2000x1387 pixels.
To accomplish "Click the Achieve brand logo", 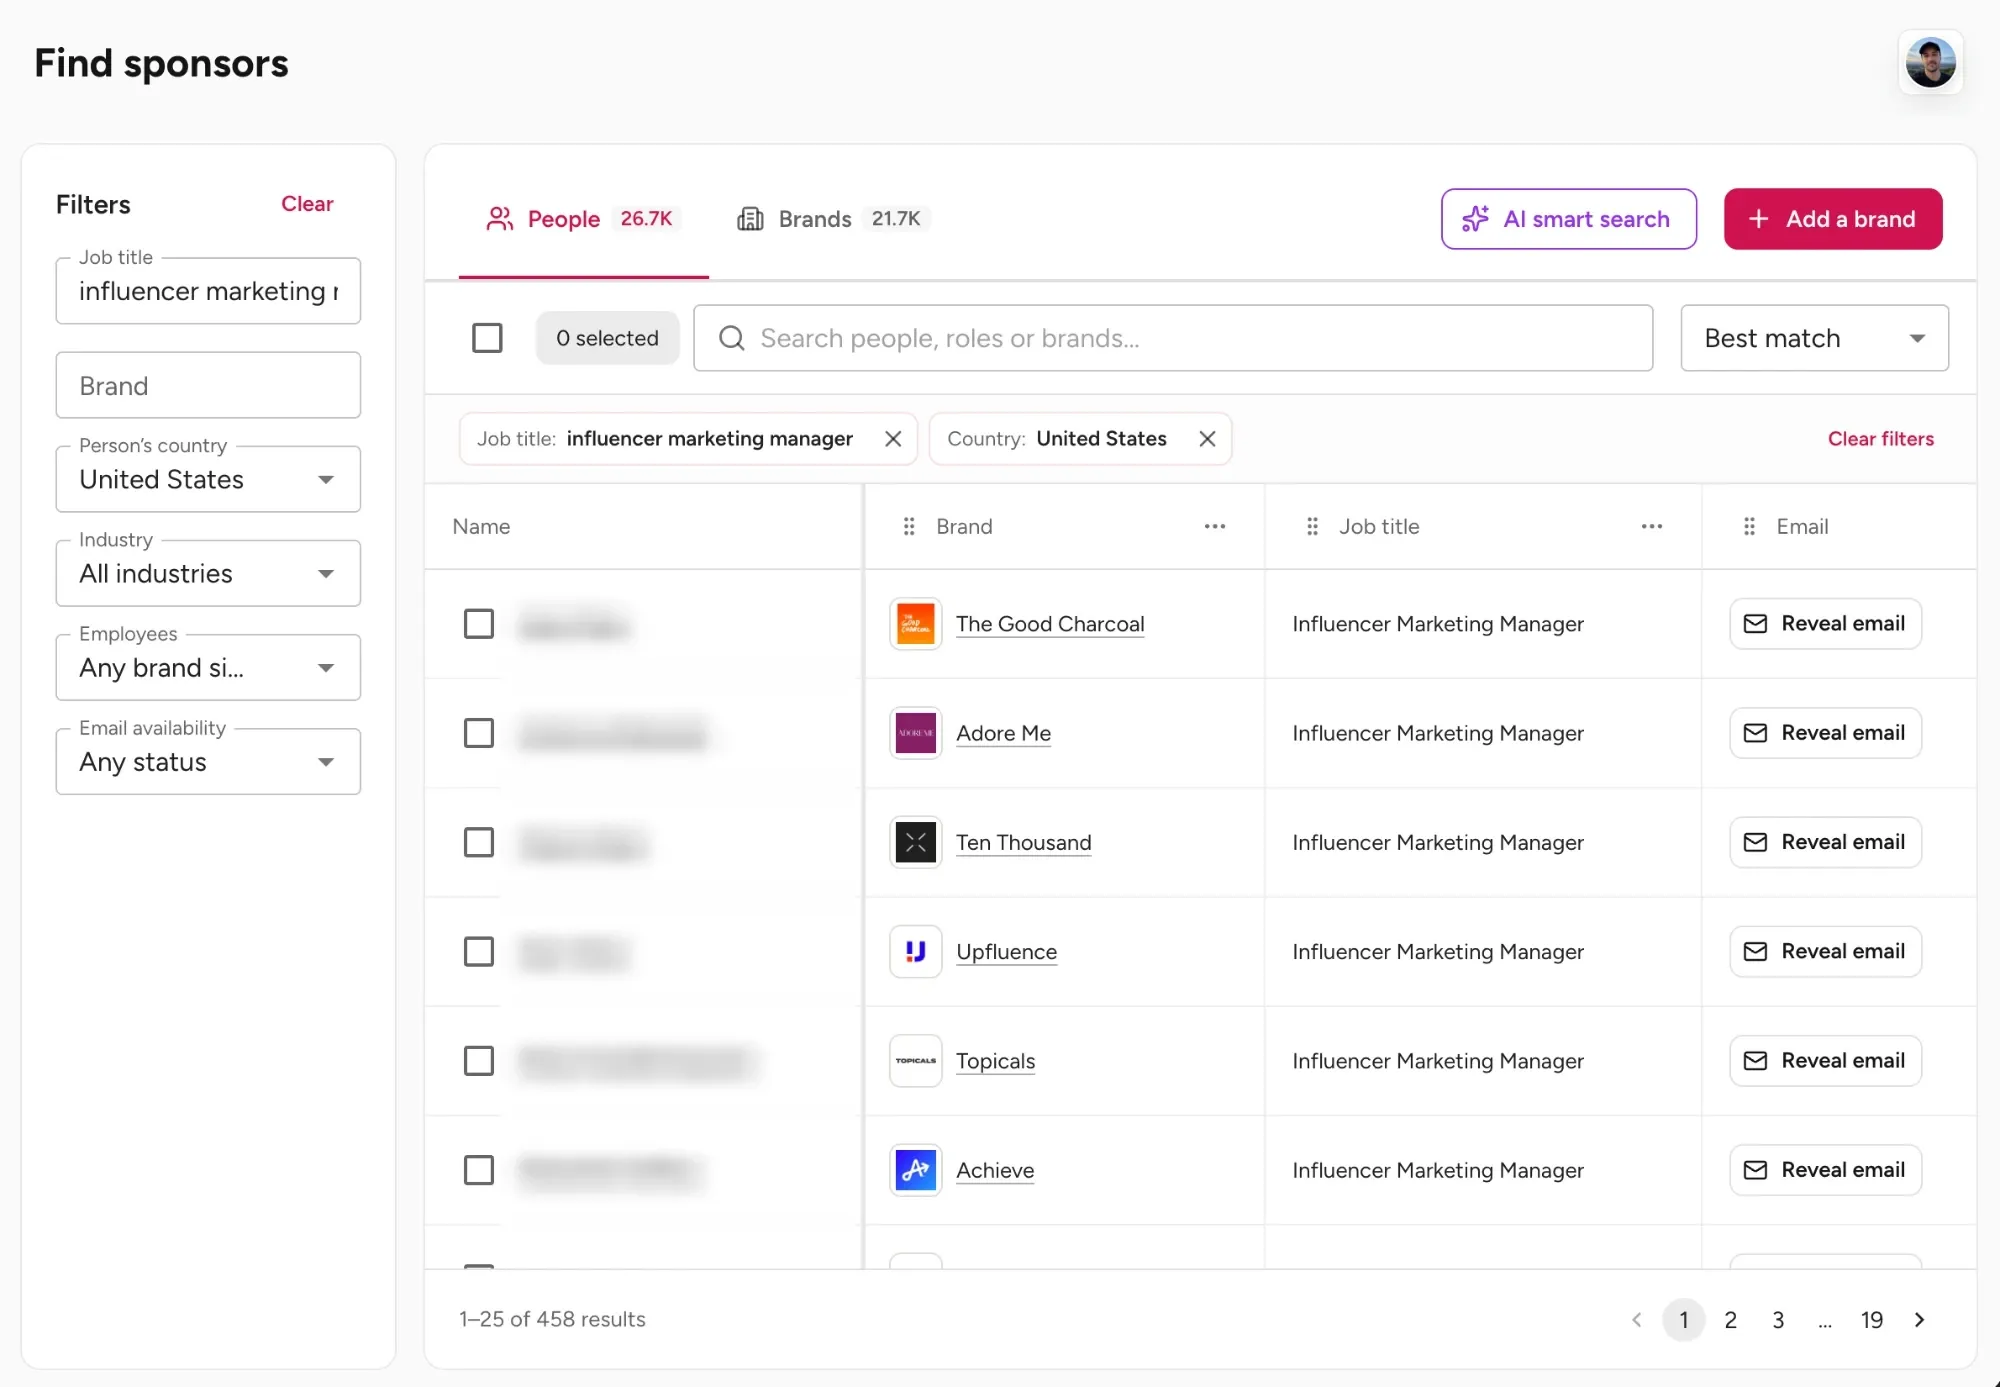I will (x=915, y=1170).
